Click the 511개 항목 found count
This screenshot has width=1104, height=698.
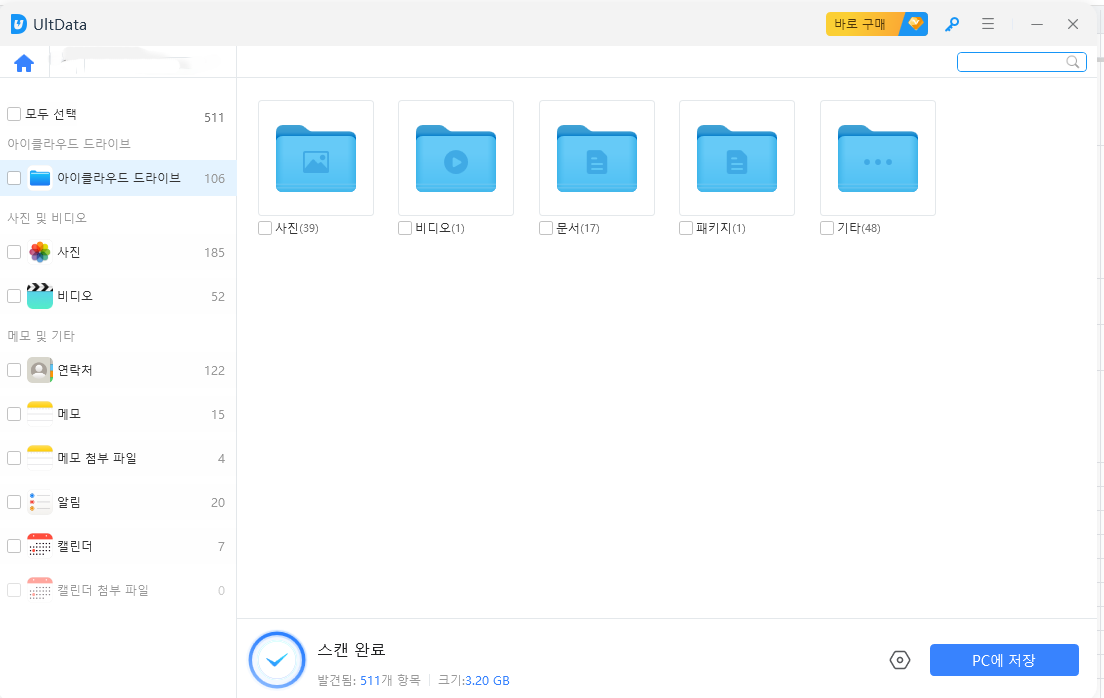[390, 680]
